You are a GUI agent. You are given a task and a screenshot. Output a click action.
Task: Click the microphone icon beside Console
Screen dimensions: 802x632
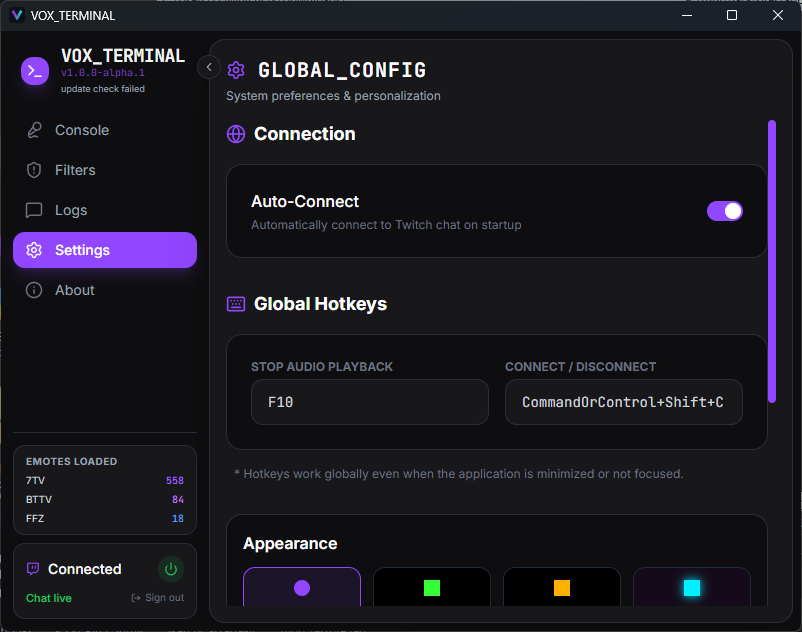pyautogui.click(x=34, y=130)
